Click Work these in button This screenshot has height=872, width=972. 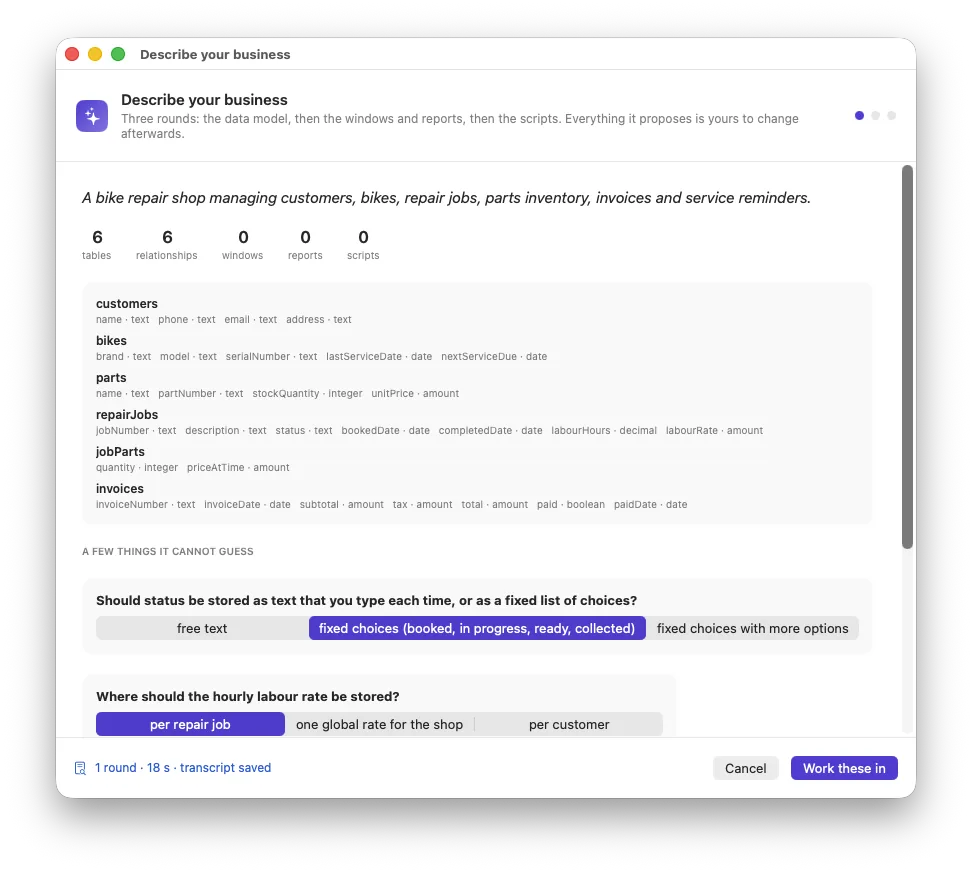click(x=844, y=769)
